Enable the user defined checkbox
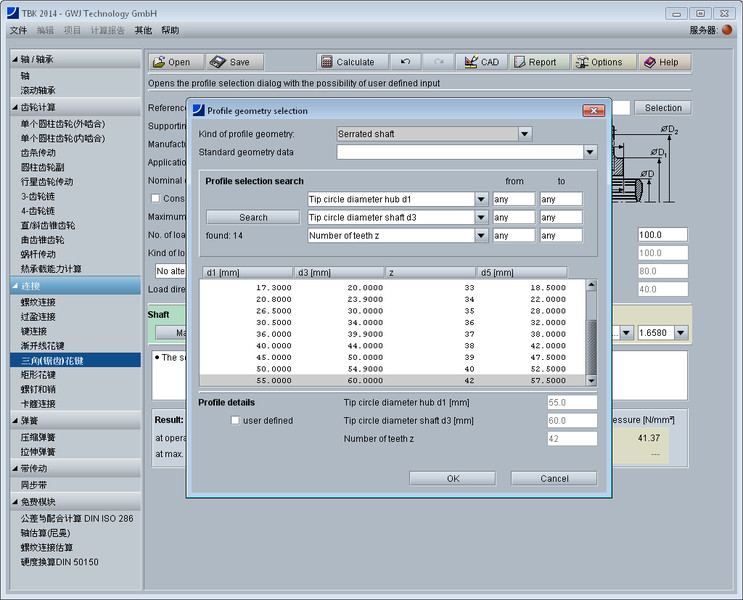 (236, 421)
